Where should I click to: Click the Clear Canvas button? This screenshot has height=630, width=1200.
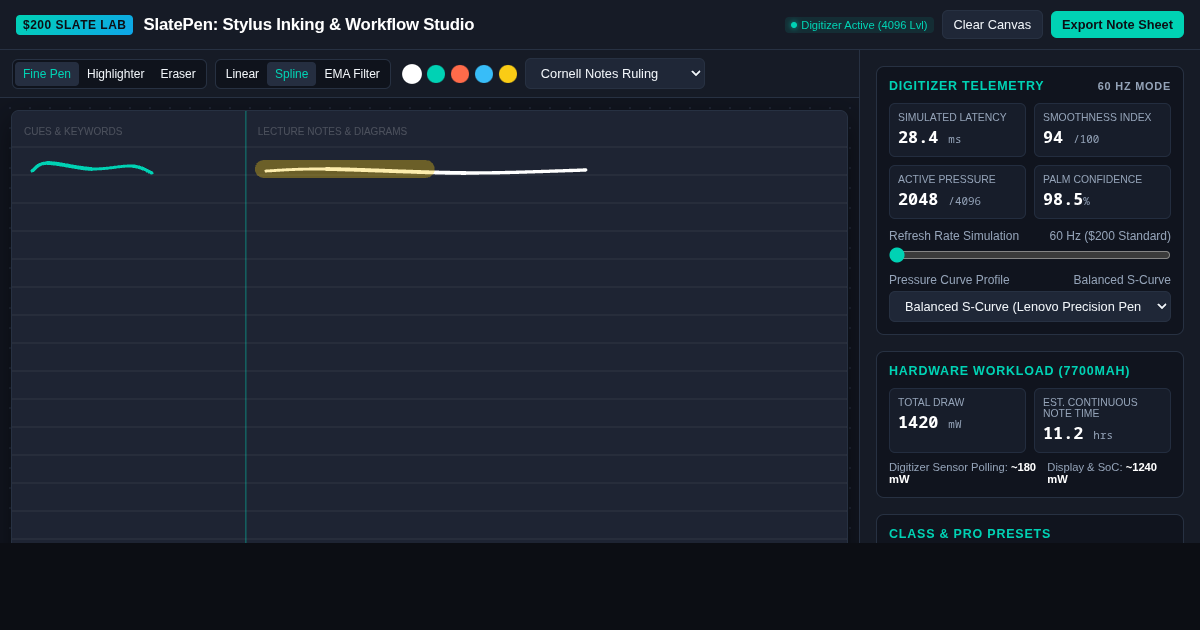[x=992, y=25]
